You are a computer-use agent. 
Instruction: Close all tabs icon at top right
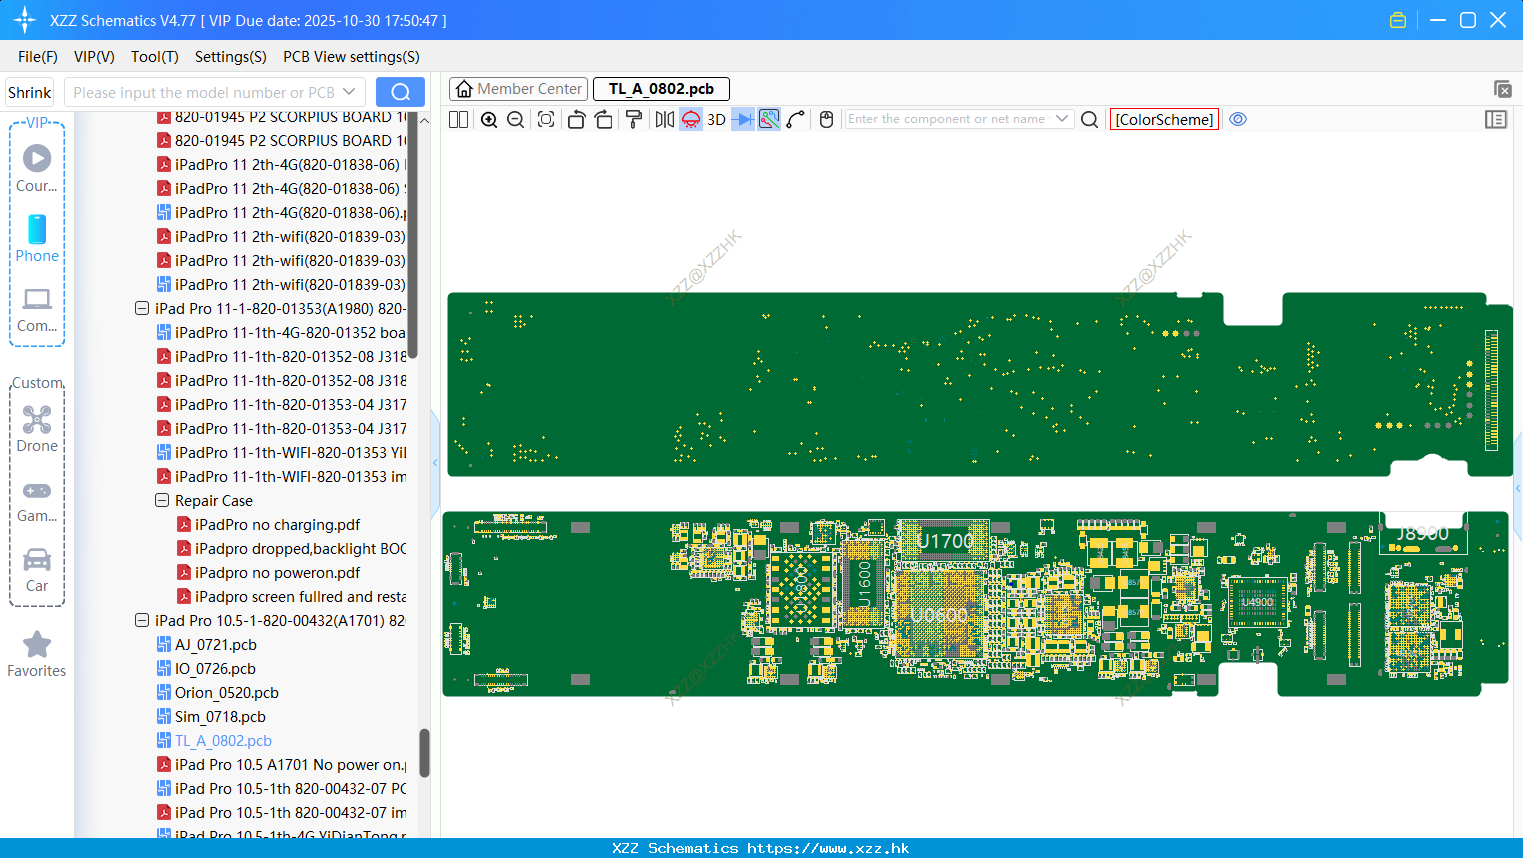coord(1502,89)
